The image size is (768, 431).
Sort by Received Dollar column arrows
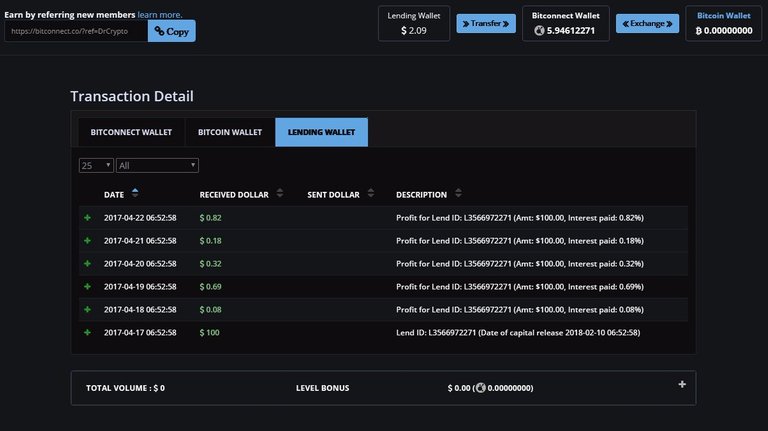(x=280, y=194)
